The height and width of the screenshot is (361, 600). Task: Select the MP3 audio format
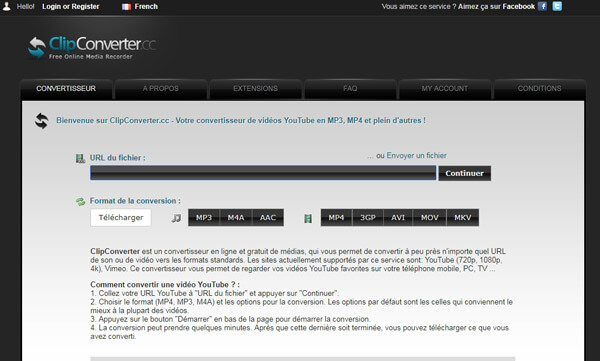click(x=204, y=217)
